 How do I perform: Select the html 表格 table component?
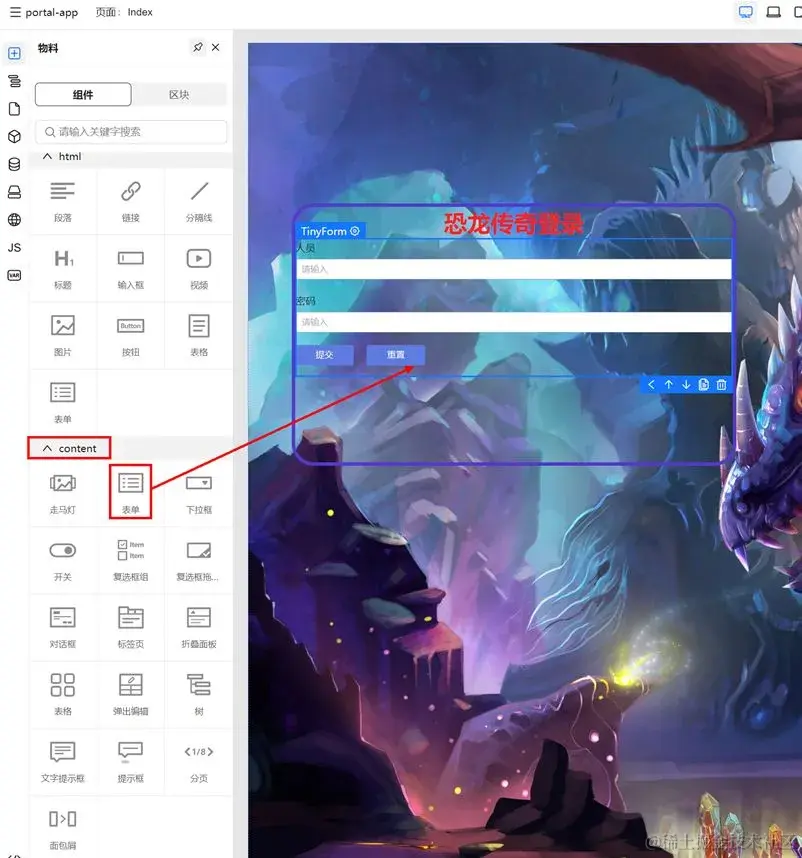pyautogui.click(x=199, y=336)
